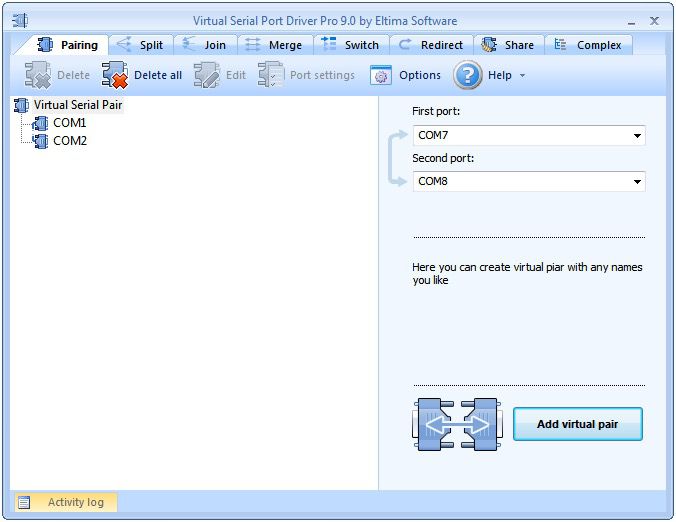The height and width of the screenshot is (522, 676).
Task: Click the blue Help question mark icon
Action: (468, 75)
